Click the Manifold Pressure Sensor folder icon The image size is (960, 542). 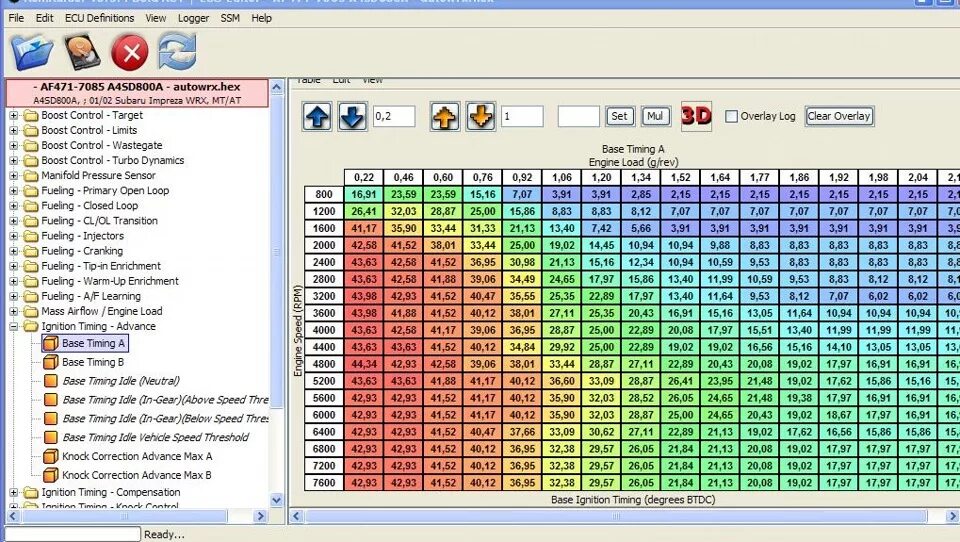(x=31, y=175)
